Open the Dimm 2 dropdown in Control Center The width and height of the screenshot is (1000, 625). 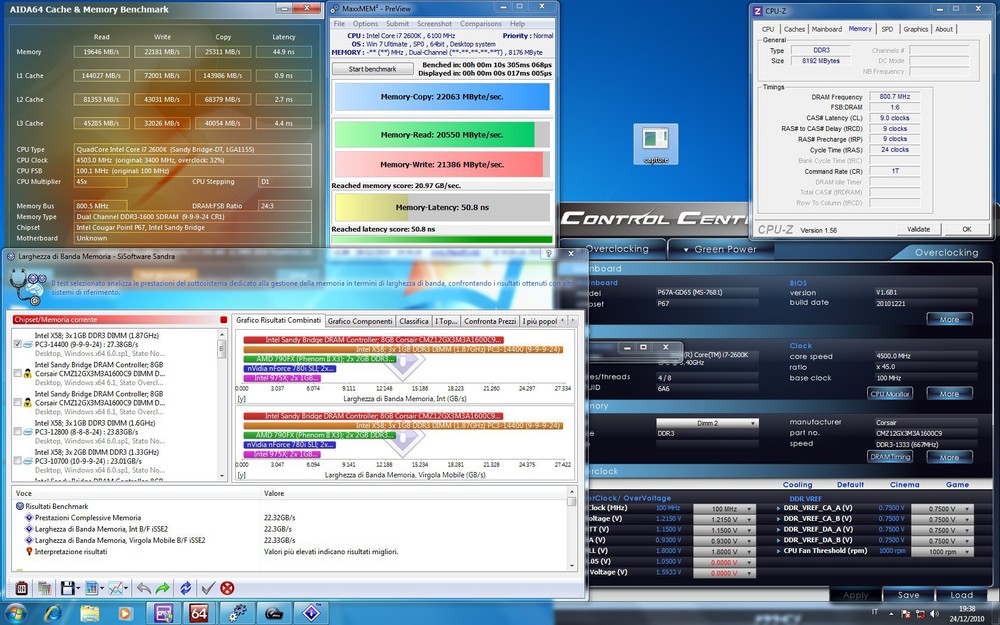click(707, 423)
